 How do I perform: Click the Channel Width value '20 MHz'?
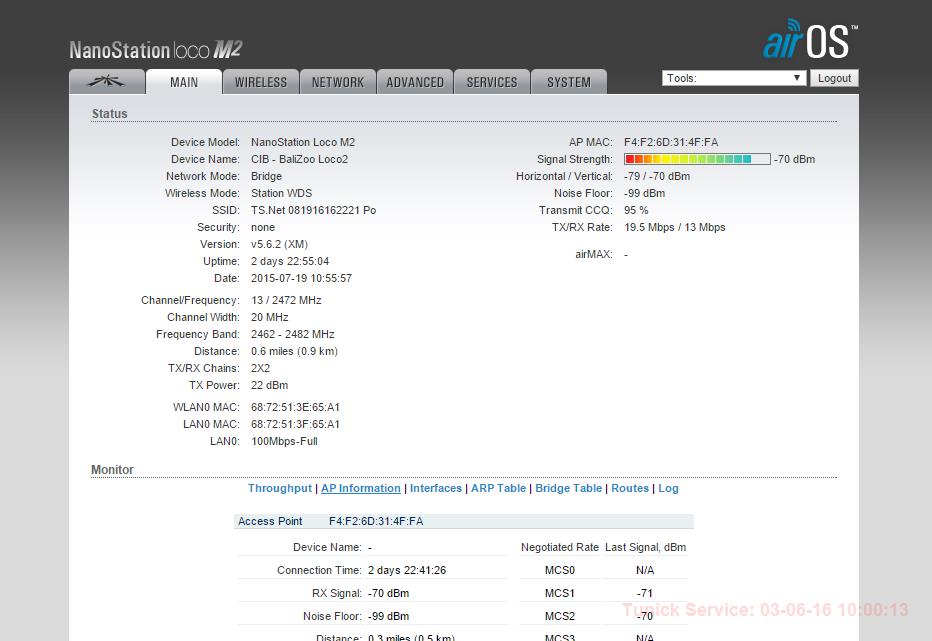coord(269,318)
